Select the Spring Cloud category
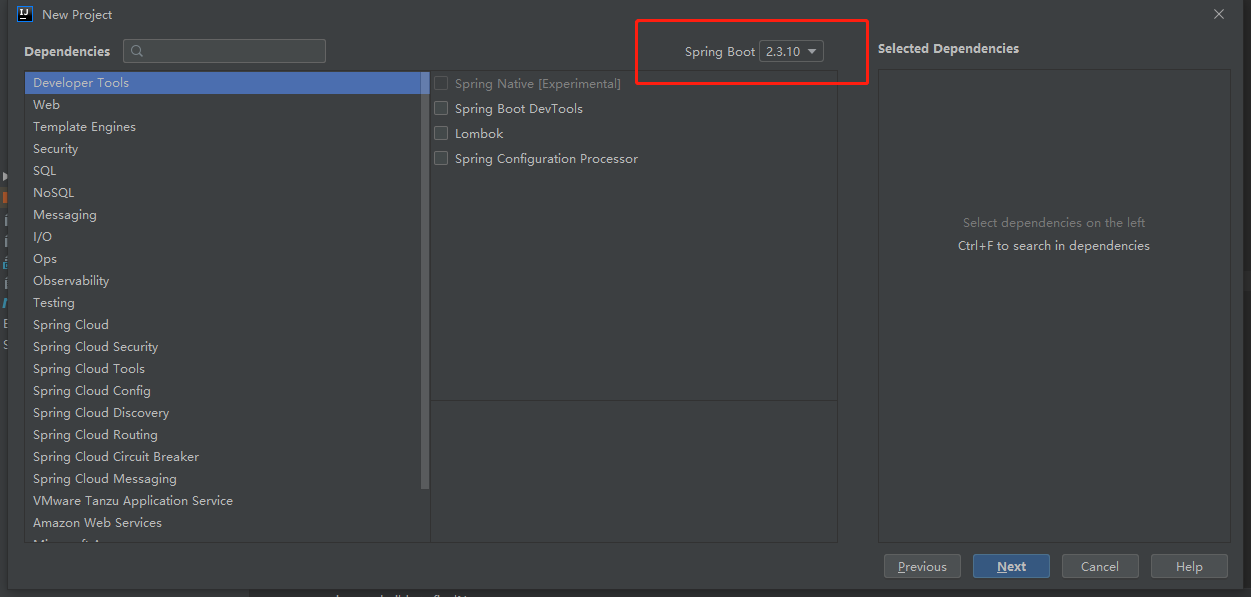The image size is (1251, 597). click(223, 325)
